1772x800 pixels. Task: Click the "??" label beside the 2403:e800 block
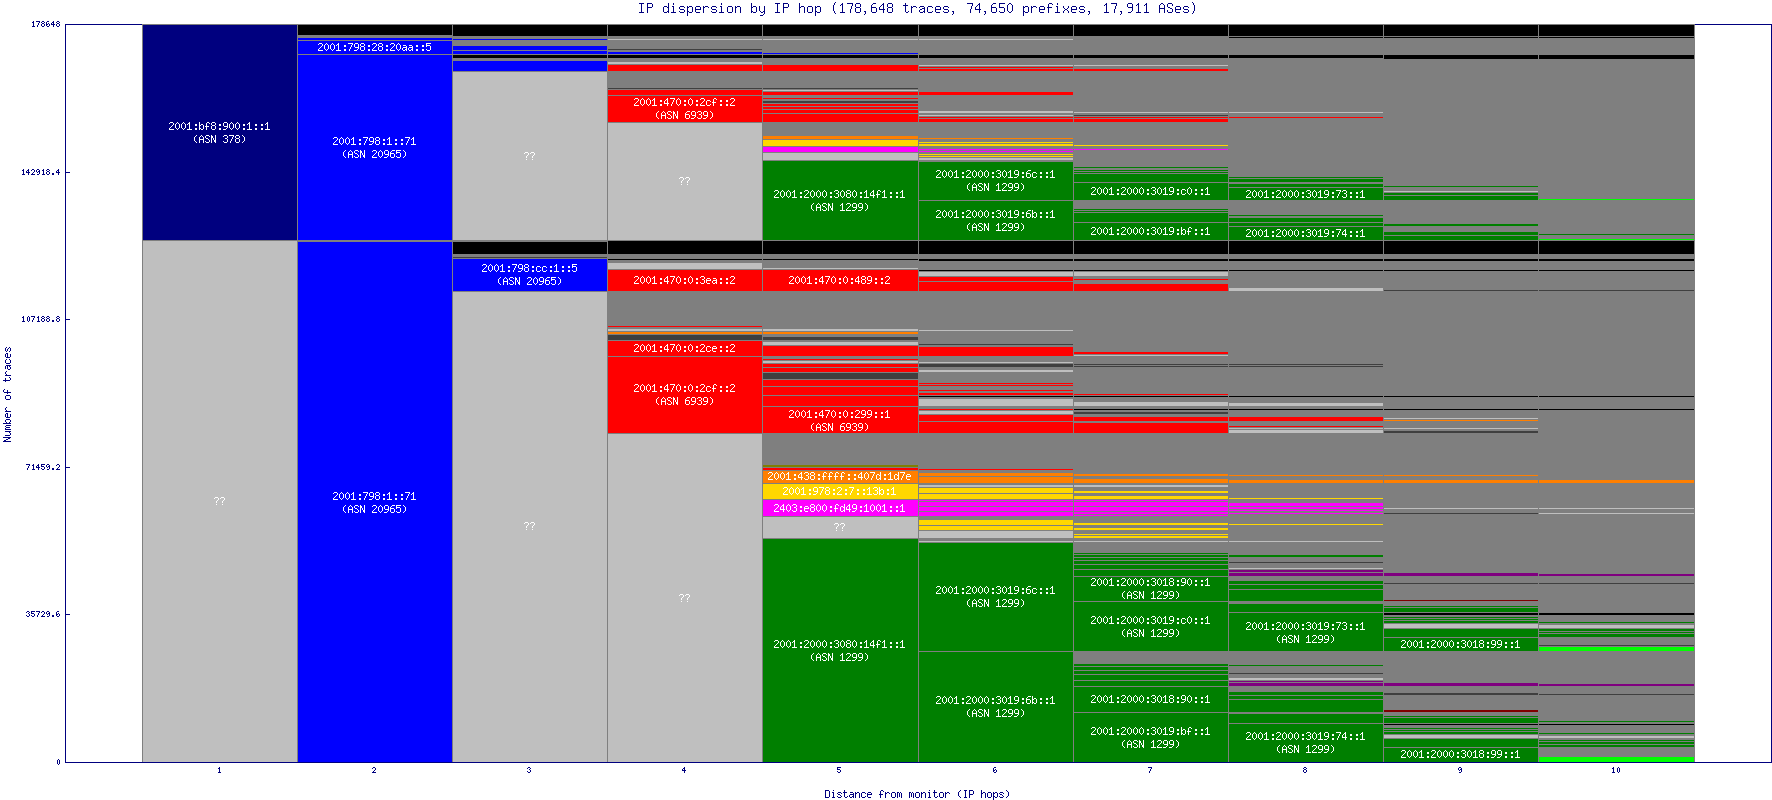pos(839,527)
